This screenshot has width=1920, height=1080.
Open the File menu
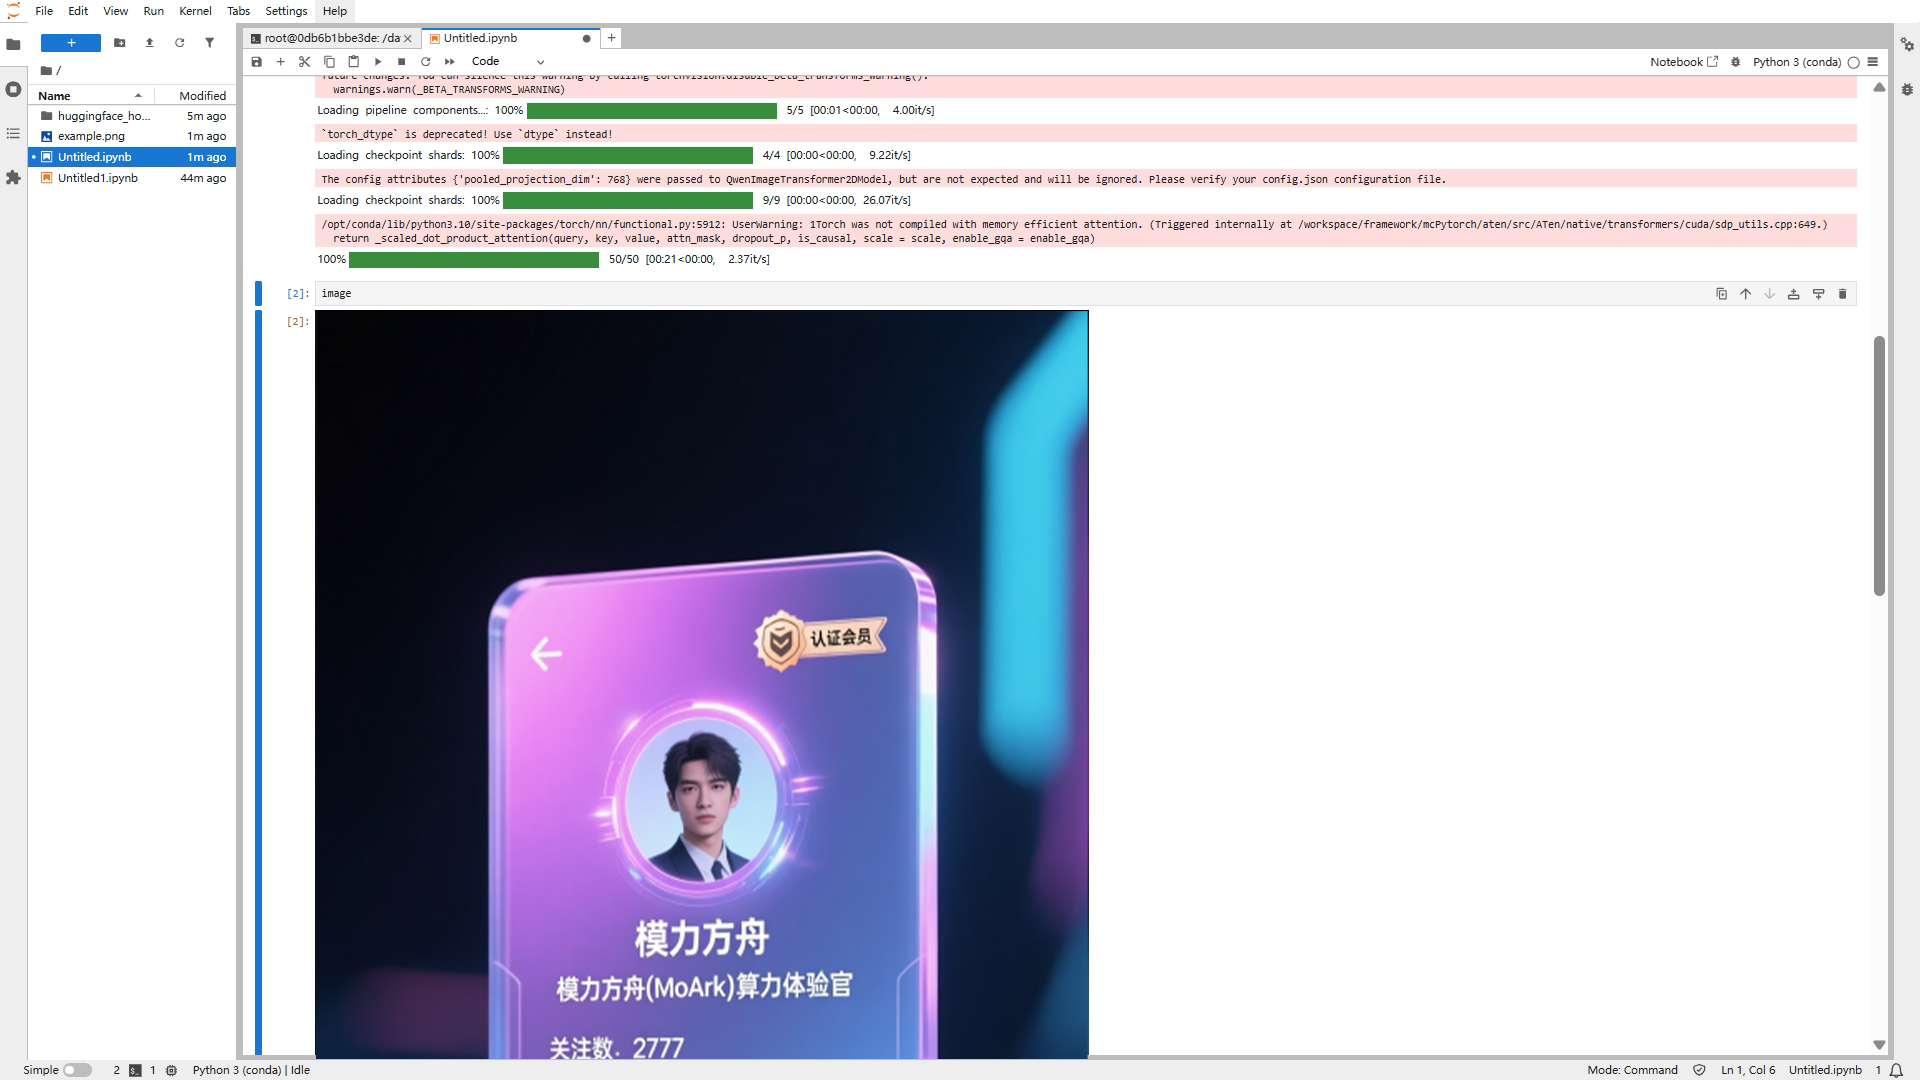coord(44,11)
